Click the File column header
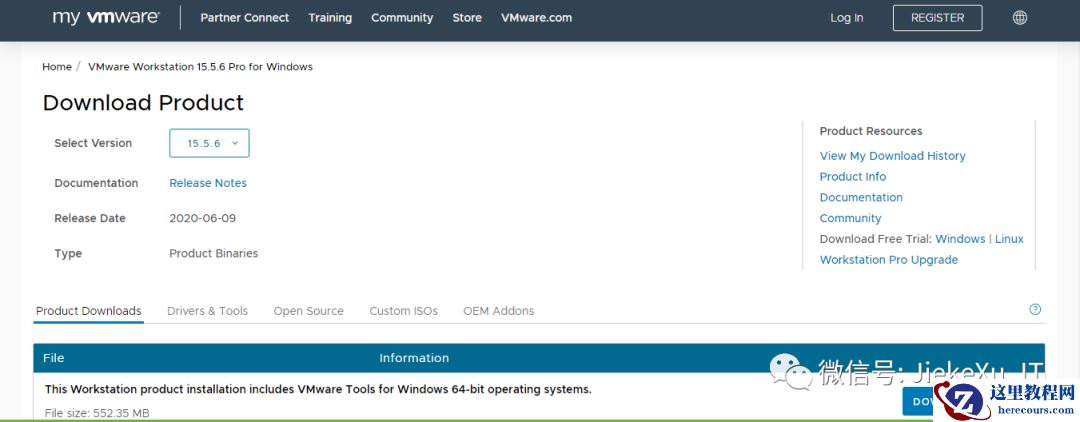Viewport: 1080px width, 422px height. tap(54, 358)
